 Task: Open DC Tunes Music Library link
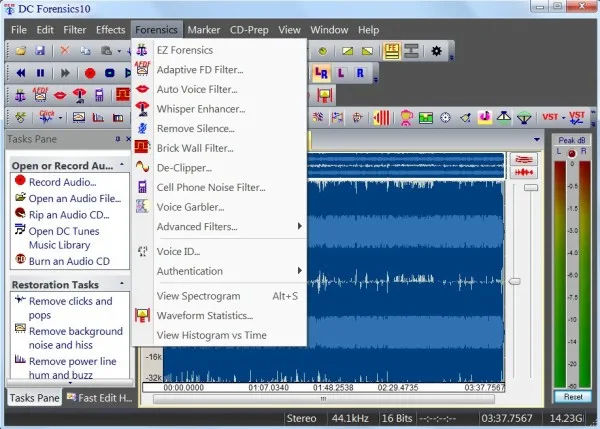64,238
